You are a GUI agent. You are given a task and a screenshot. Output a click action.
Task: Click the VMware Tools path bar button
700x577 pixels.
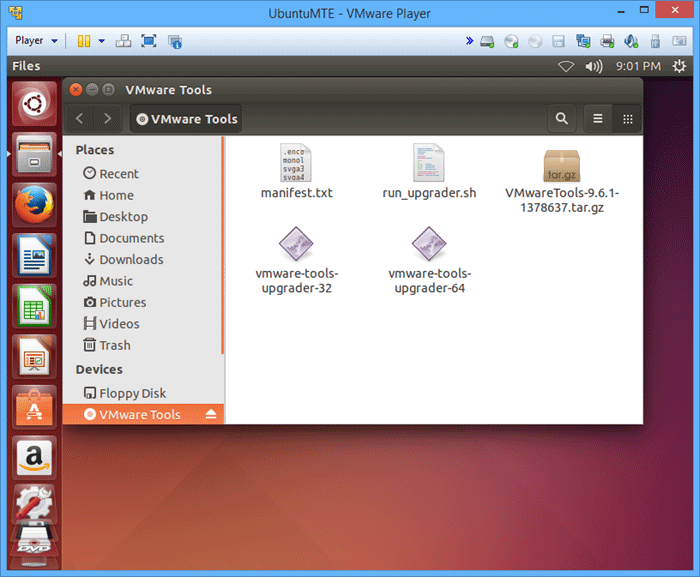[x=186, y=119]
